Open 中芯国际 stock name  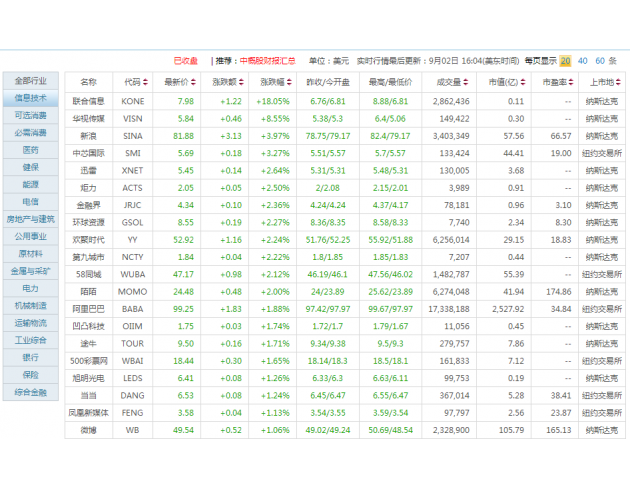[88, 153]
